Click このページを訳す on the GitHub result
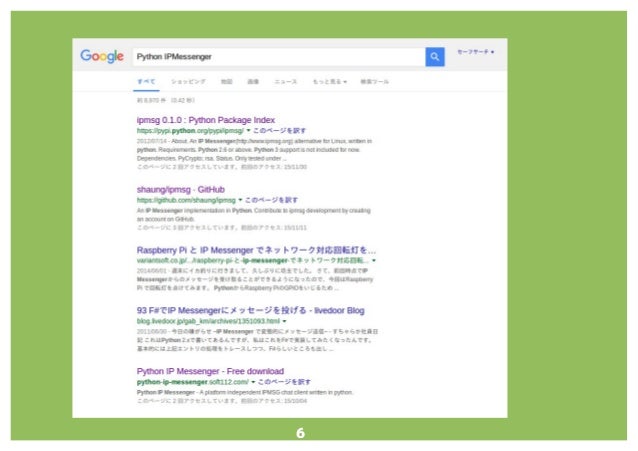 271,200
